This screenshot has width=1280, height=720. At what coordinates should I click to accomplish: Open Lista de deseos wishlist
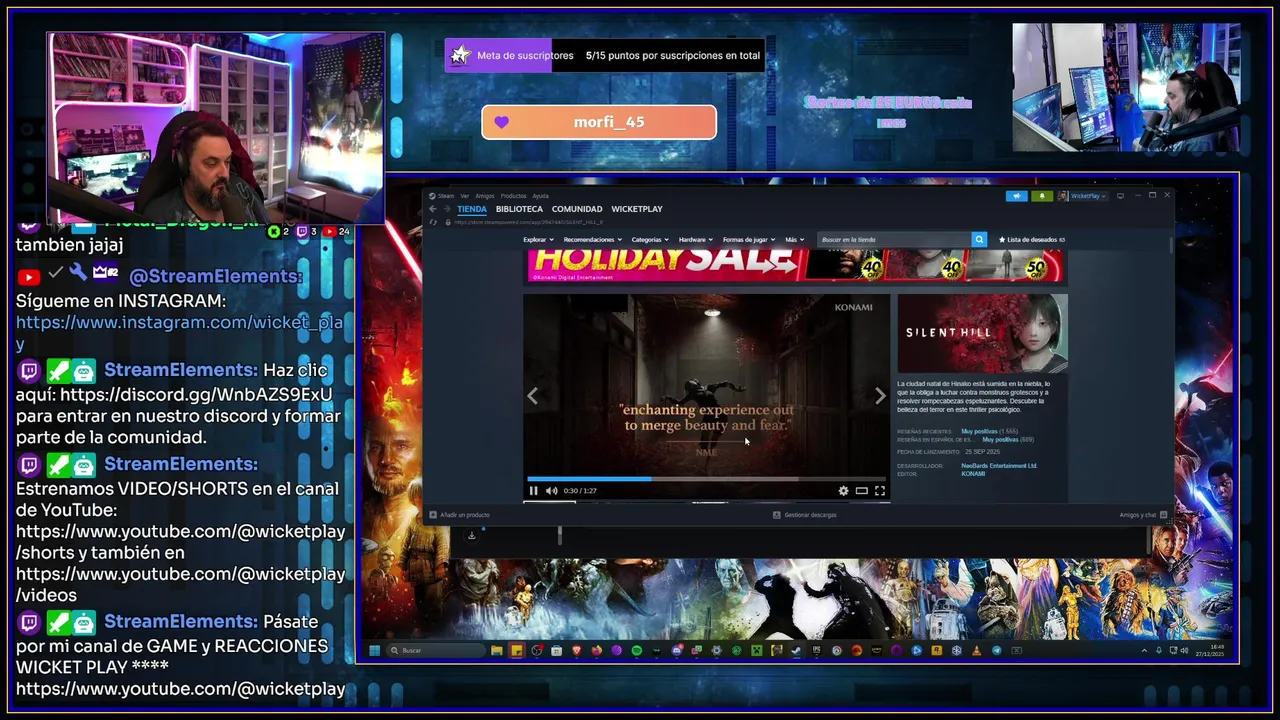[x=1032, y=240]
